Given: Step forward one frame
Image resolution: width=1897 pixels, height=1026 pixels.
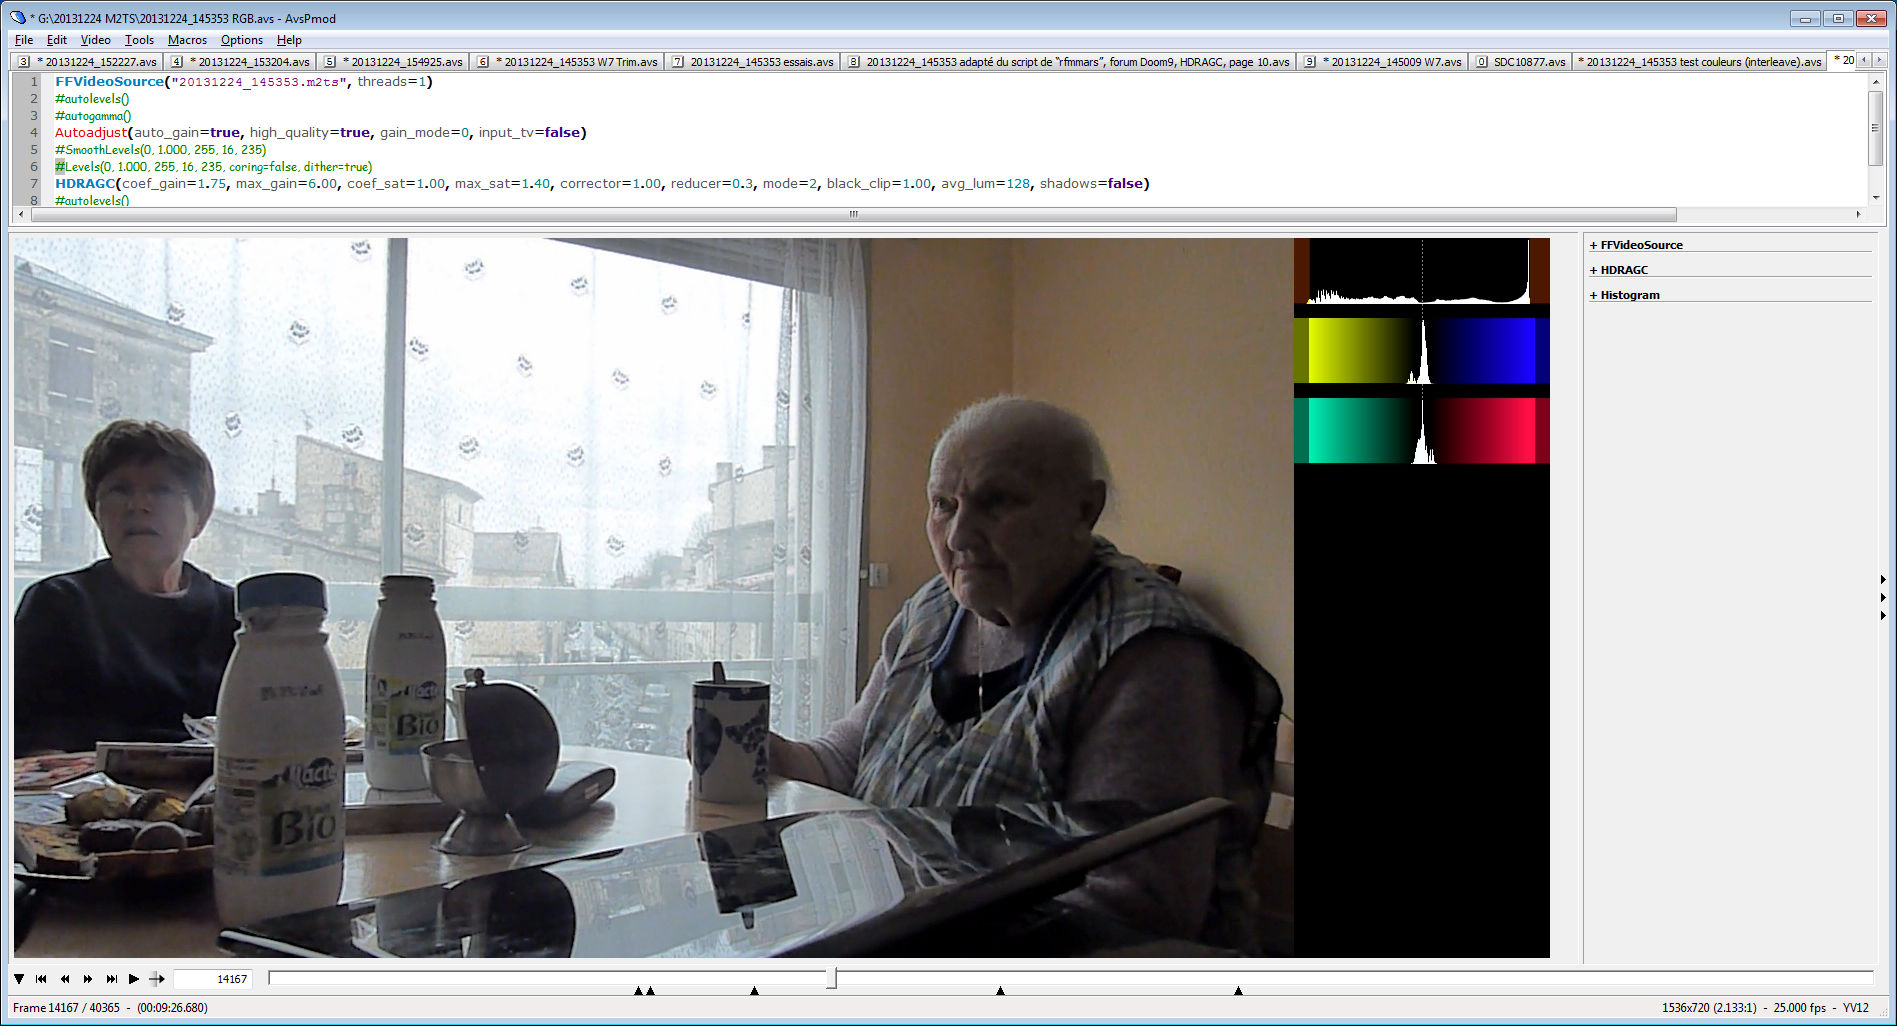Looking at the screenshot, I should 88,979.
